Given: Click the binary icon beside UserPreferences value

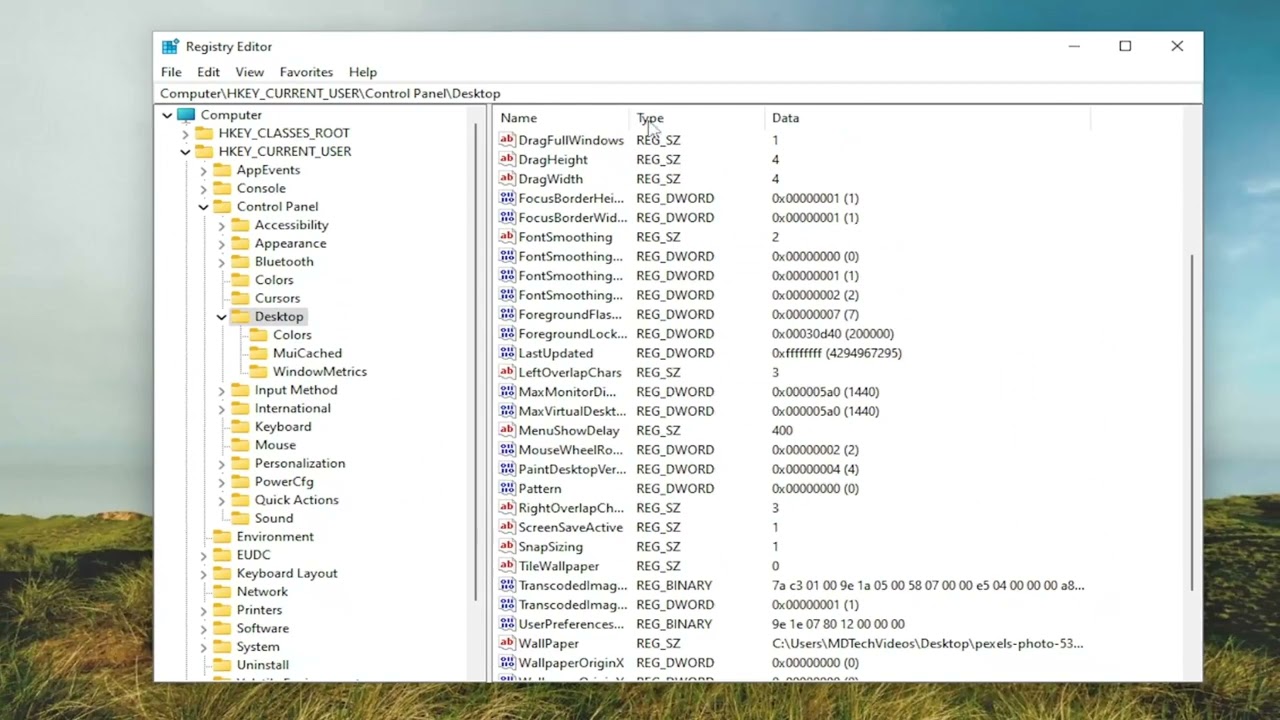Looking at the screenshot, I should (507, 624).
